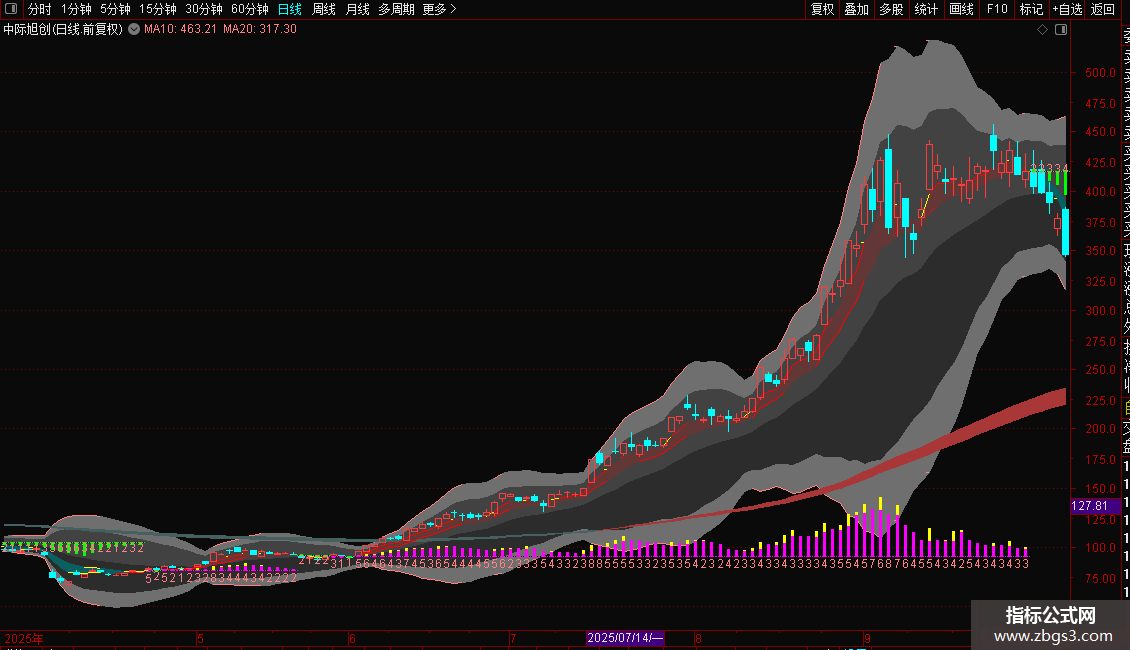Image resolution: width=1130 pixels, height=650 pixels.
Task: Select the 60分钟 period
Action: click(x=250, y=9)
